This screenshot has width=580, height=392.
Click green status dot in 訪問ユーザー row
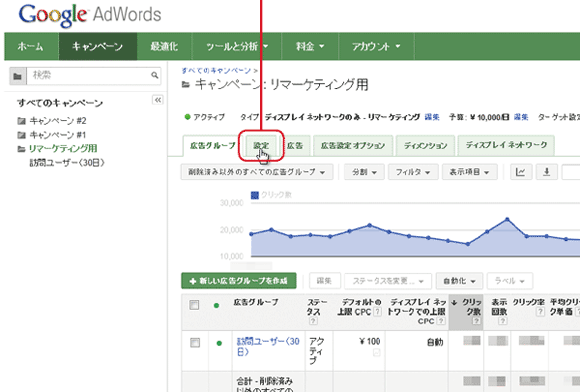pyautogui.click(x=219, y=343)
